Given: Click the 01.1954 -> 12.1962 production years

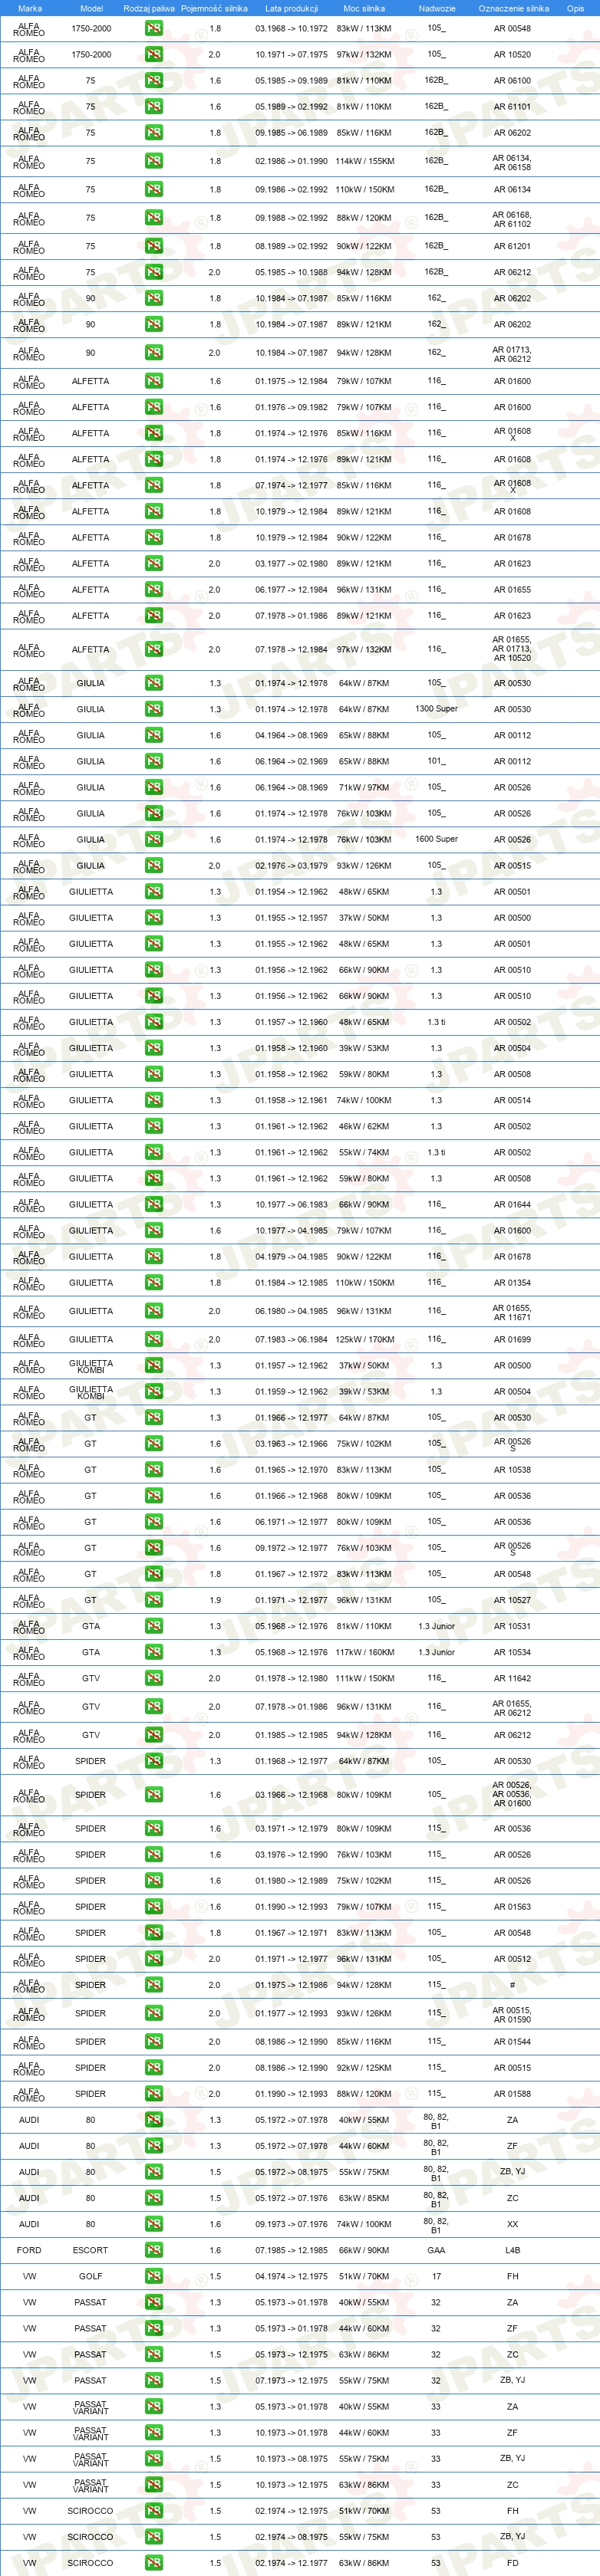Looking at the screenshot, I should pyautogui.click(x=291, y=891).
